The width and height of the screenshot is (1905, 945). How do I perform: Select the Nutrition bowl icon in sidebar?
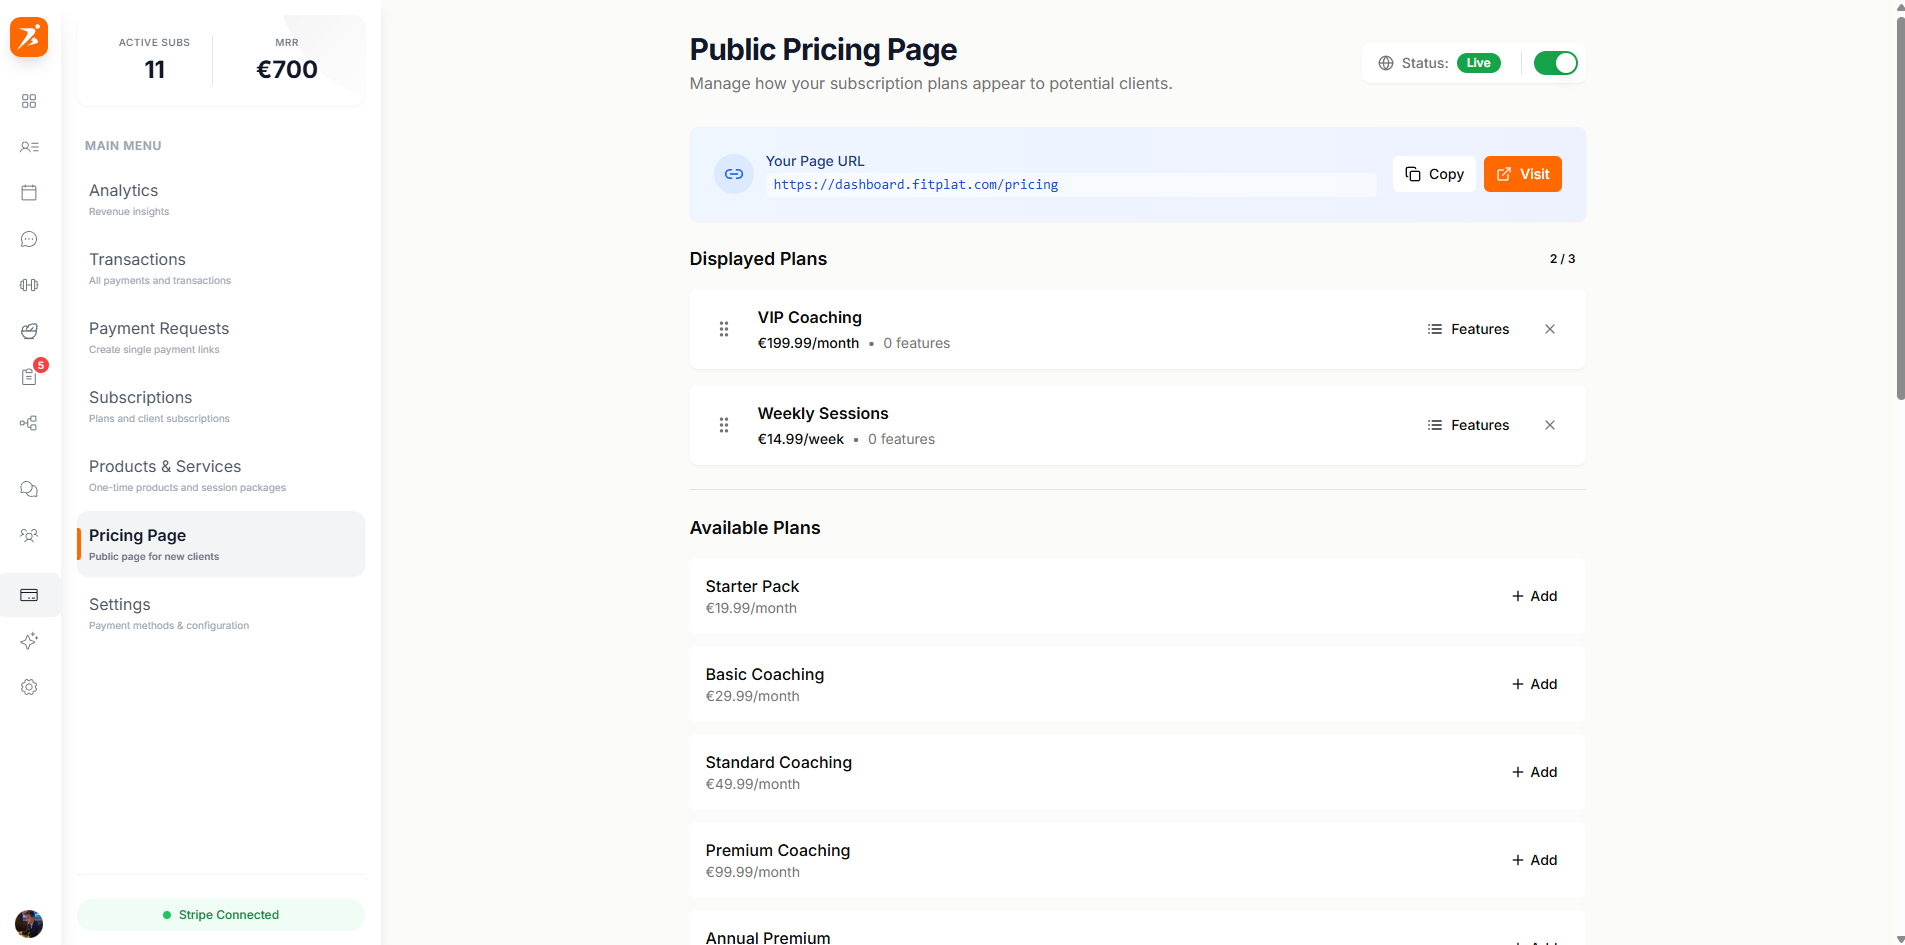(29, 331)
